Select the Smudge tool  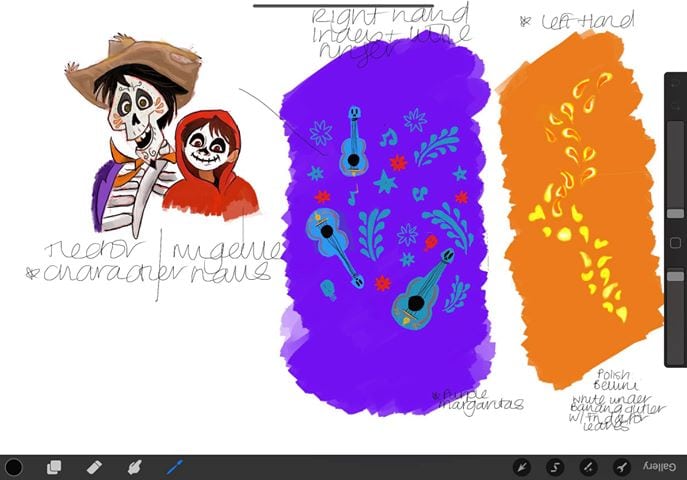(135, 467)
